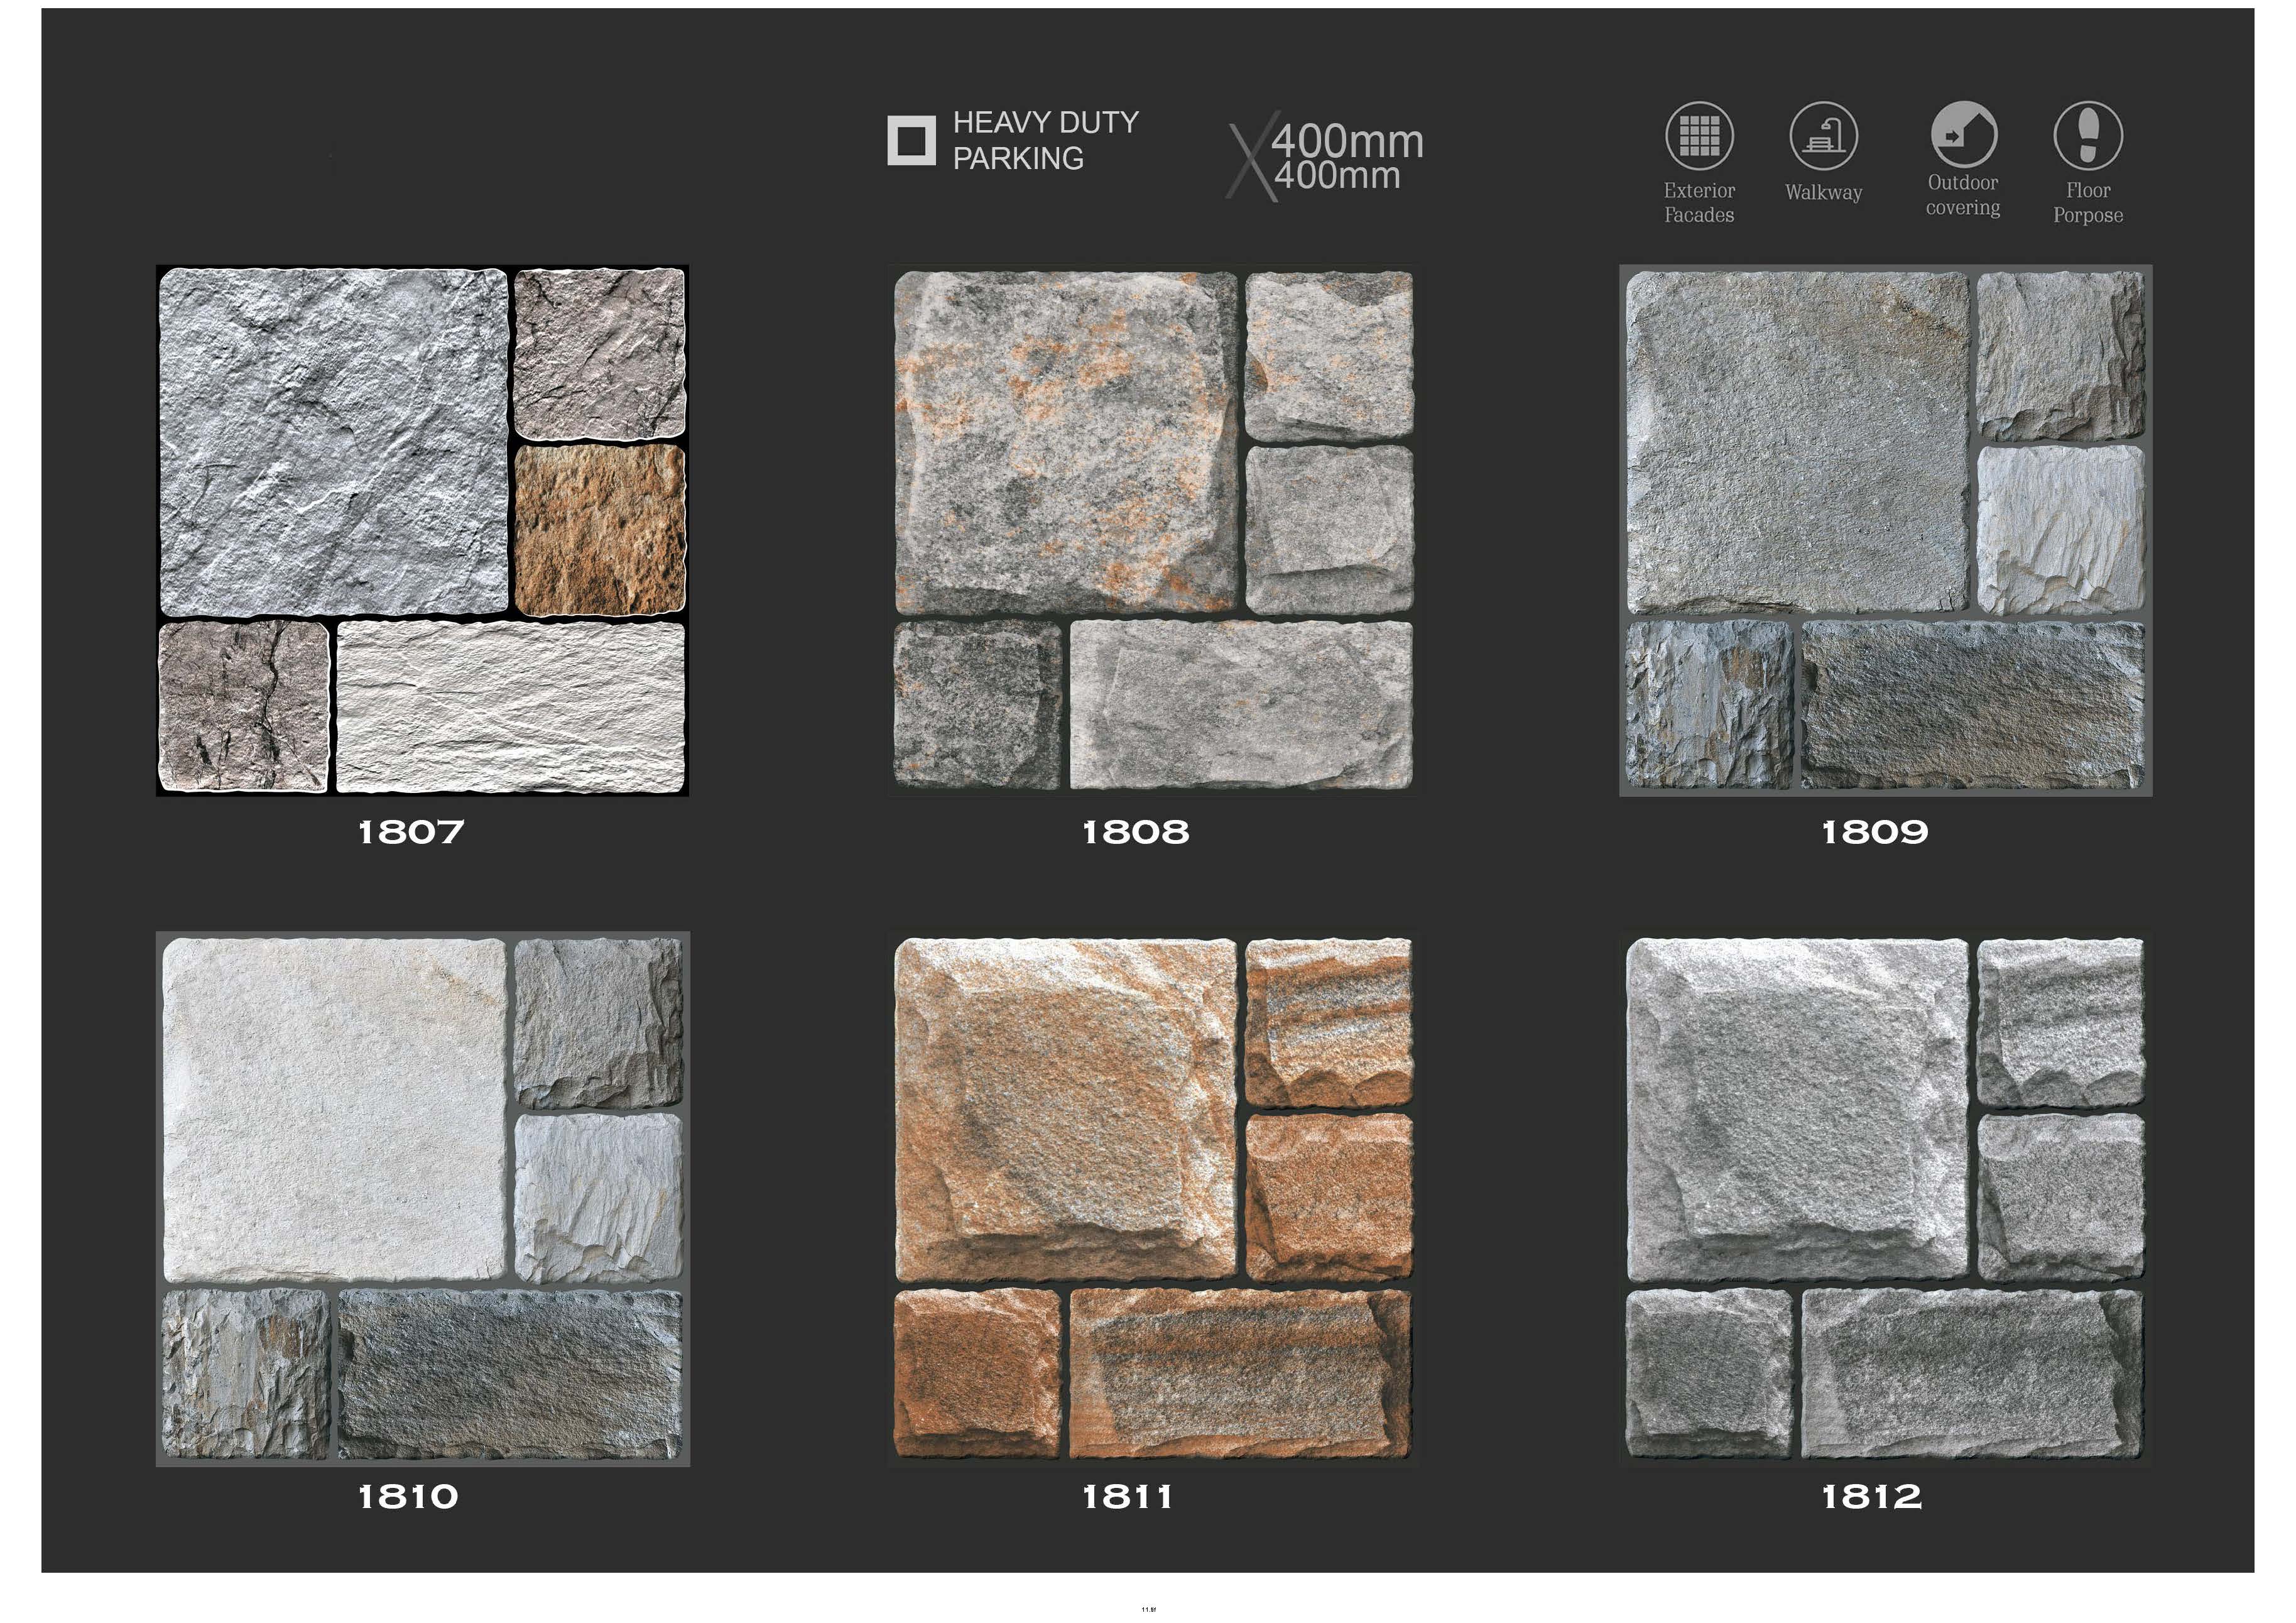The width and height of the screenshot is (2296, 1623).
Task: Click the Exterior Facades caption
Action: [x=1699, y=202]
